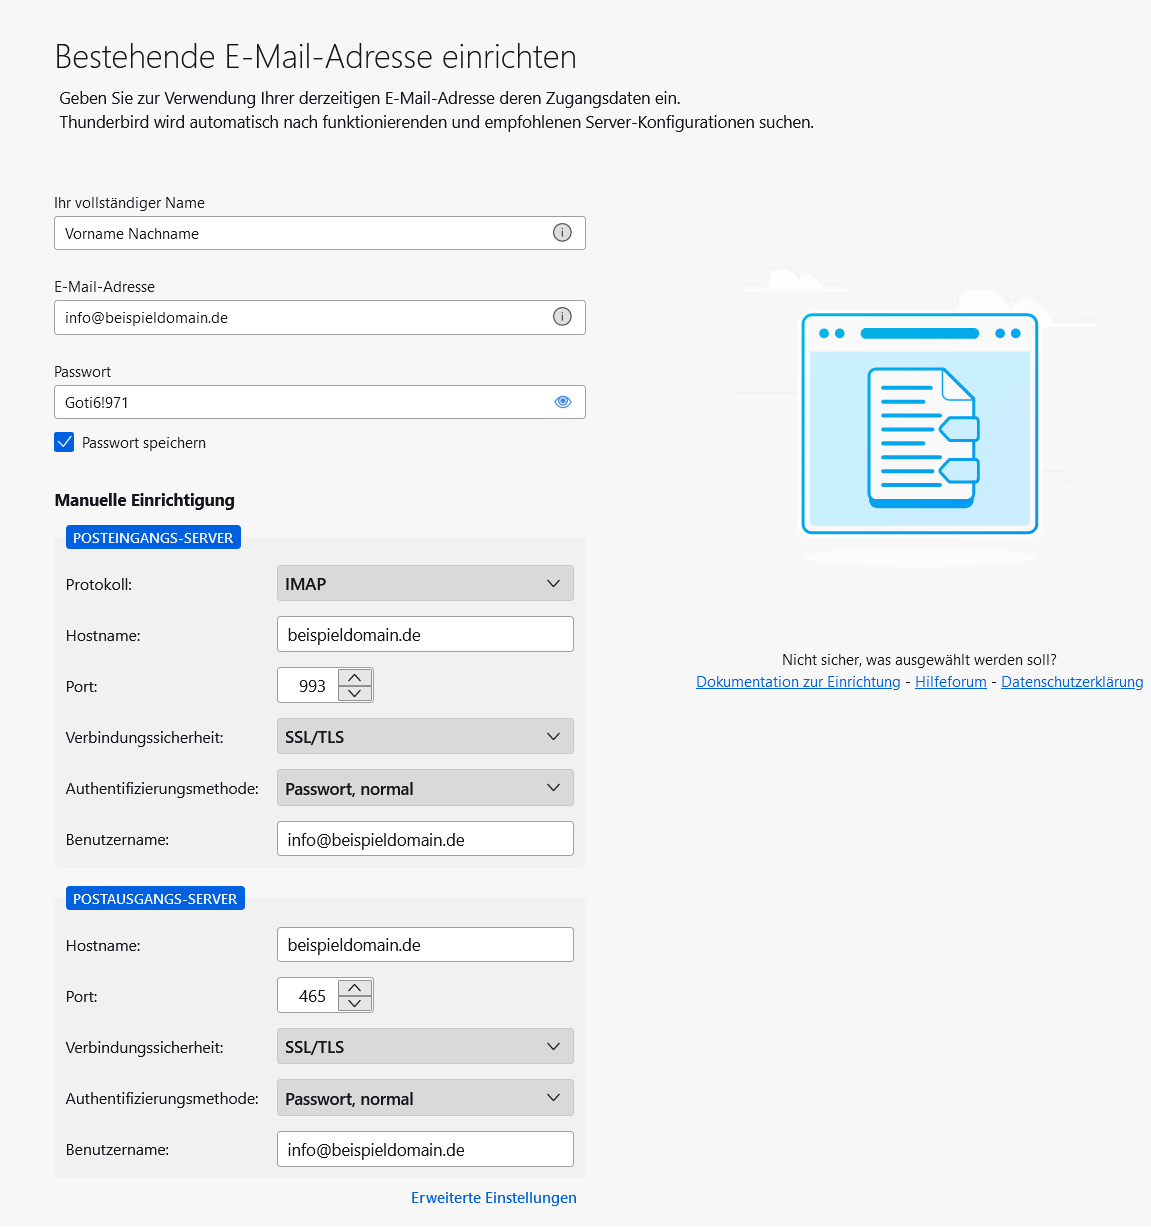This screenshot has width=1151, height=1227.
Task: Edit the incoming Hostname beispieldomain.de field
Action: tap(424, 633)
